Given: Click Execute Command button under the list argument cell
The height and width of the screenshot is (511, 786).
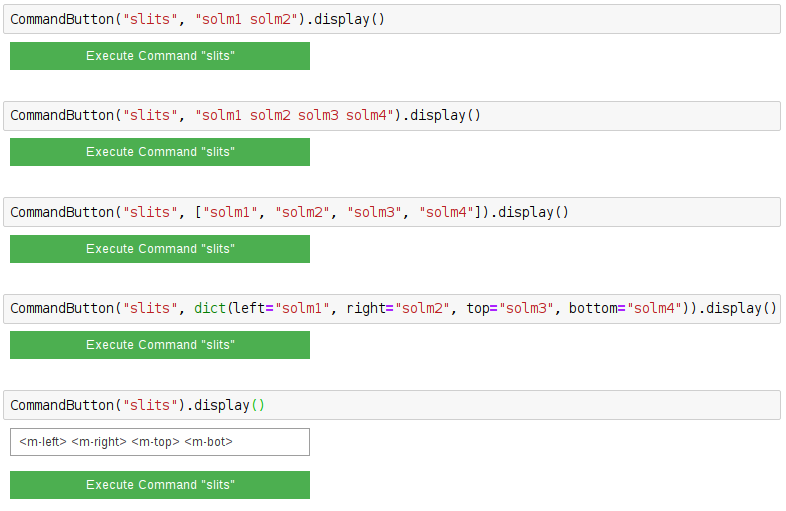Looking at the screenshot, I should coord(160,249).
